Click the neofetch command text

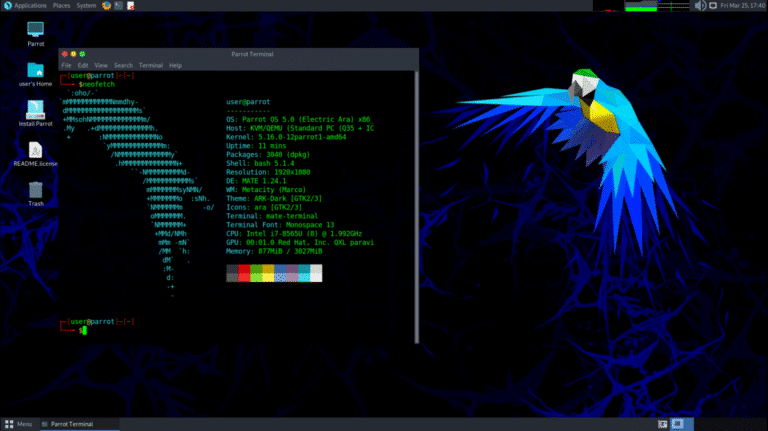[98, 84]
